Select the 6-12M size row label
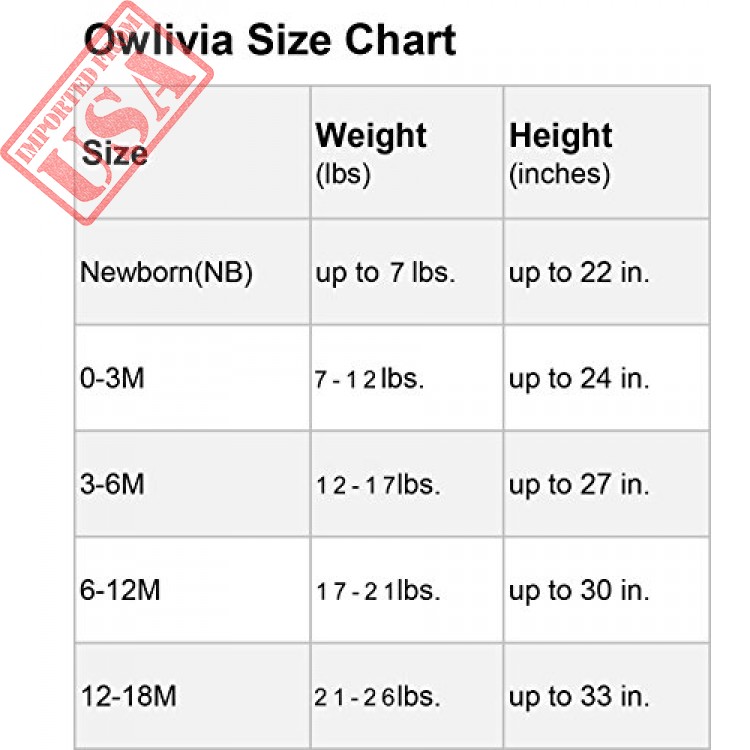This screenshot has height=750, width=750. tap(193, 590)
